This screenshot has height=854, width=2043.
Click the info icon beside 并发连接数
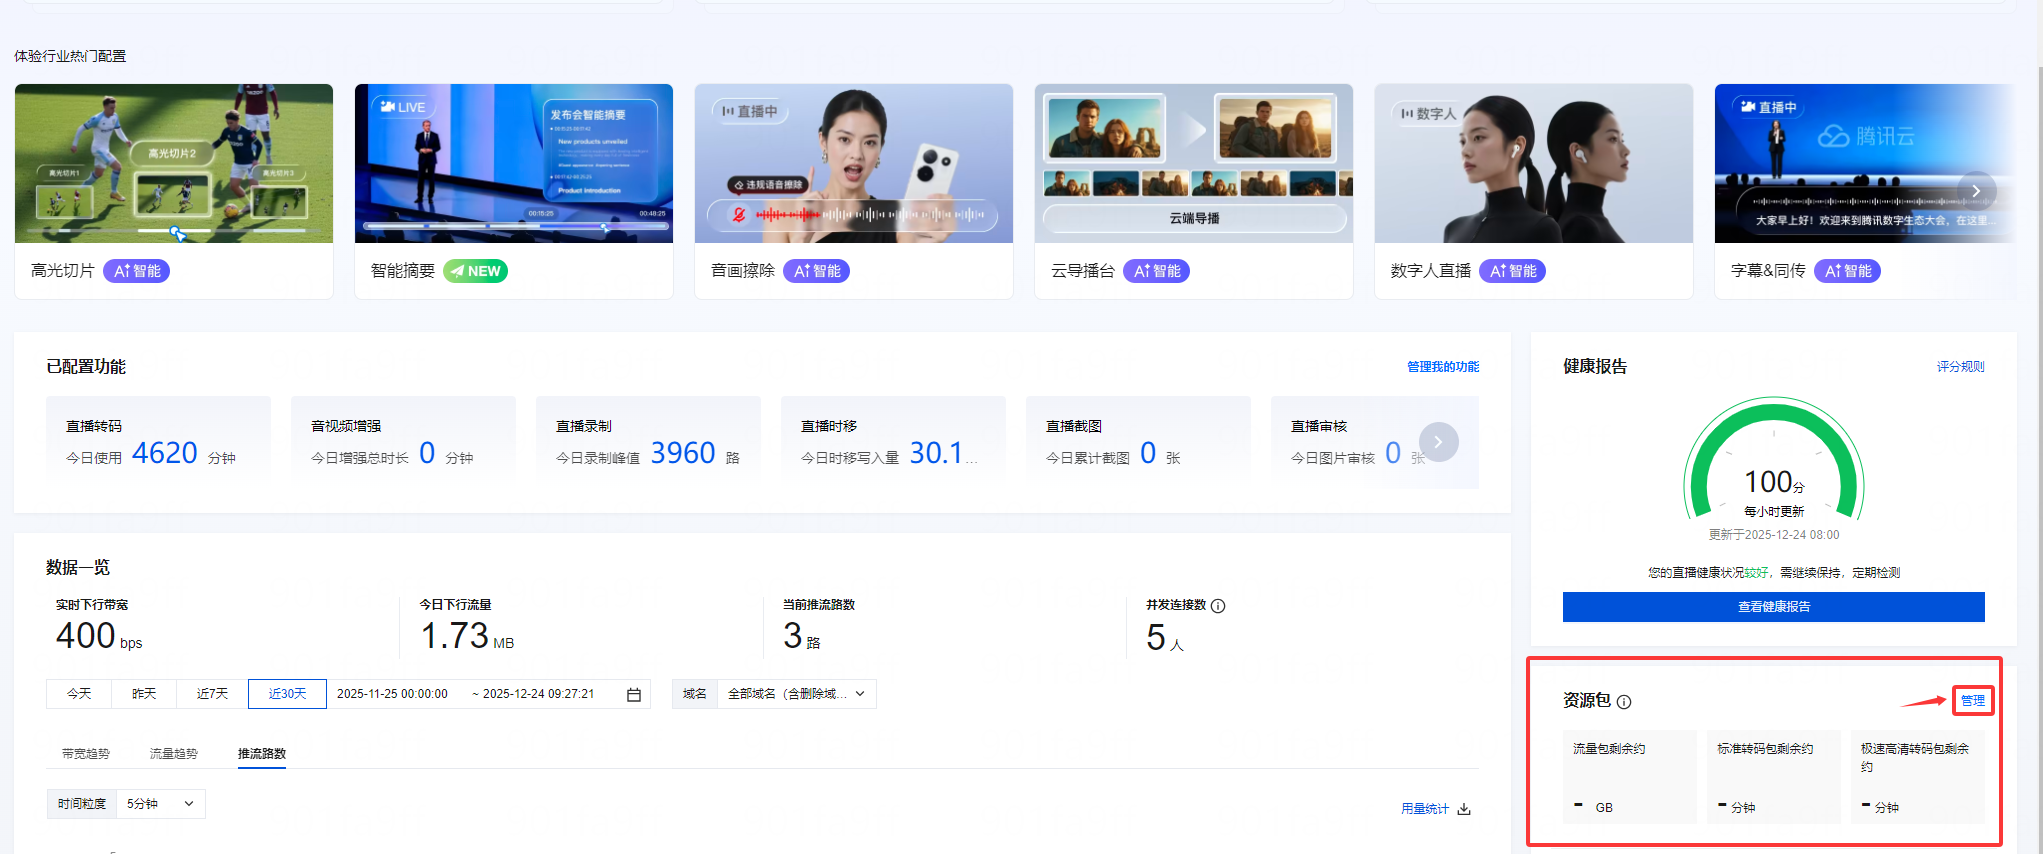point(1218,606)
